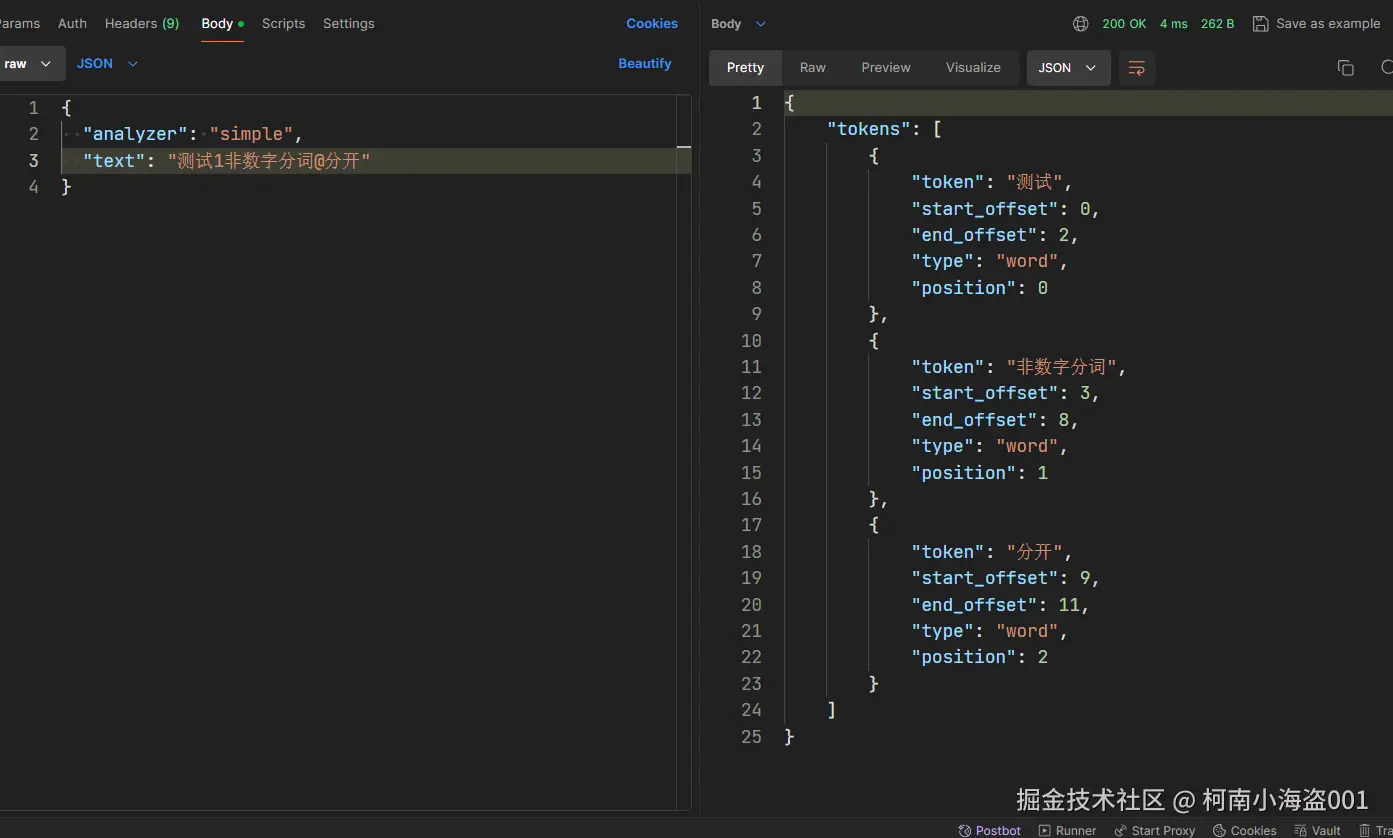Click the 4 ms response time

pos(1174,23)
